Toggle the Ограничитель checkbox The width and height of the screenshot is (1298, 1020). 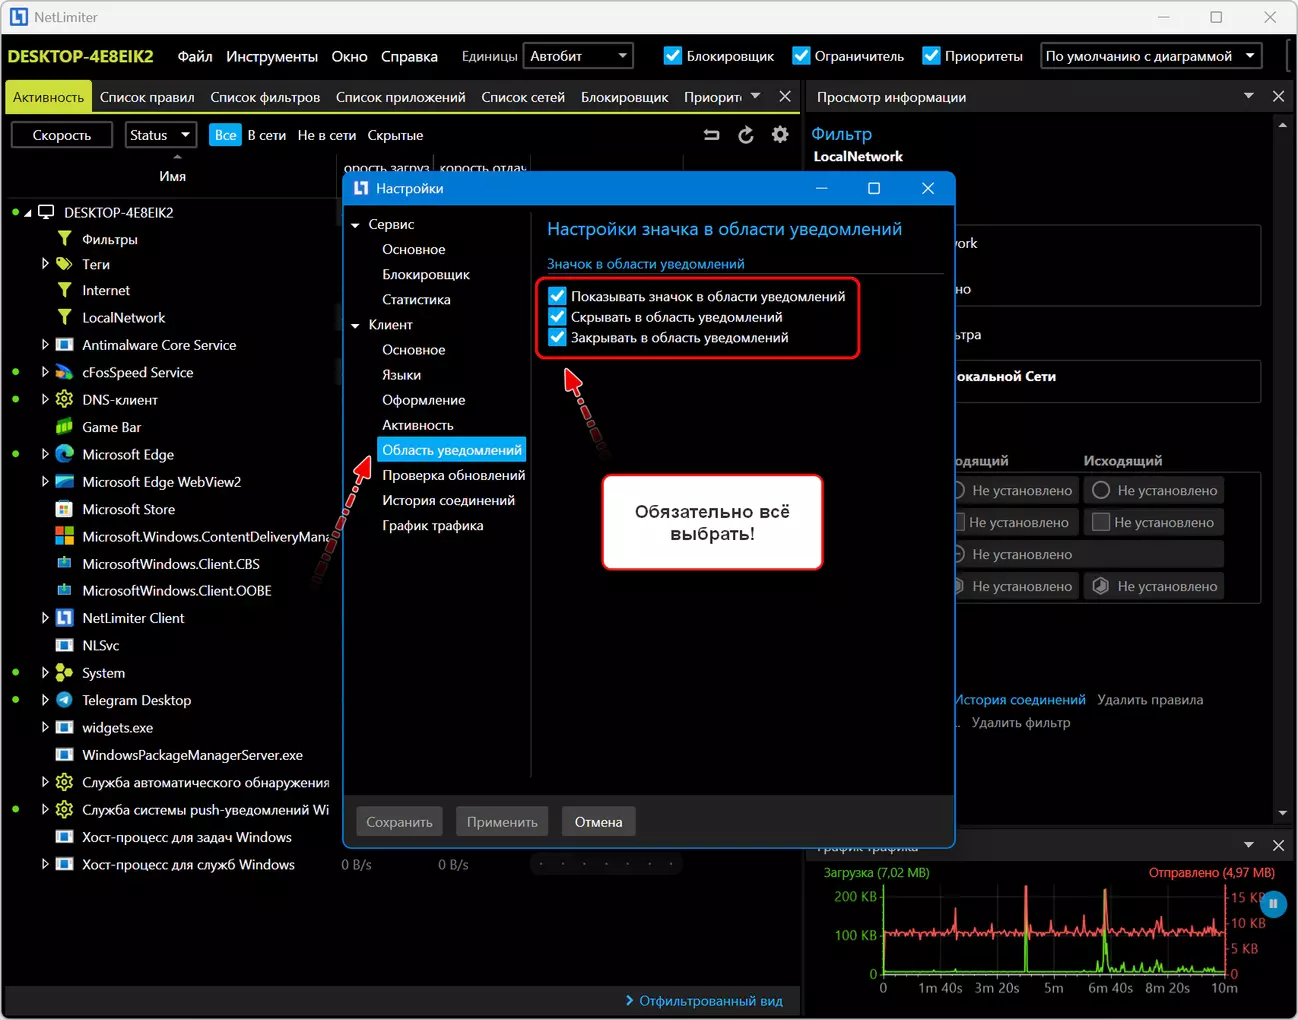801,56
